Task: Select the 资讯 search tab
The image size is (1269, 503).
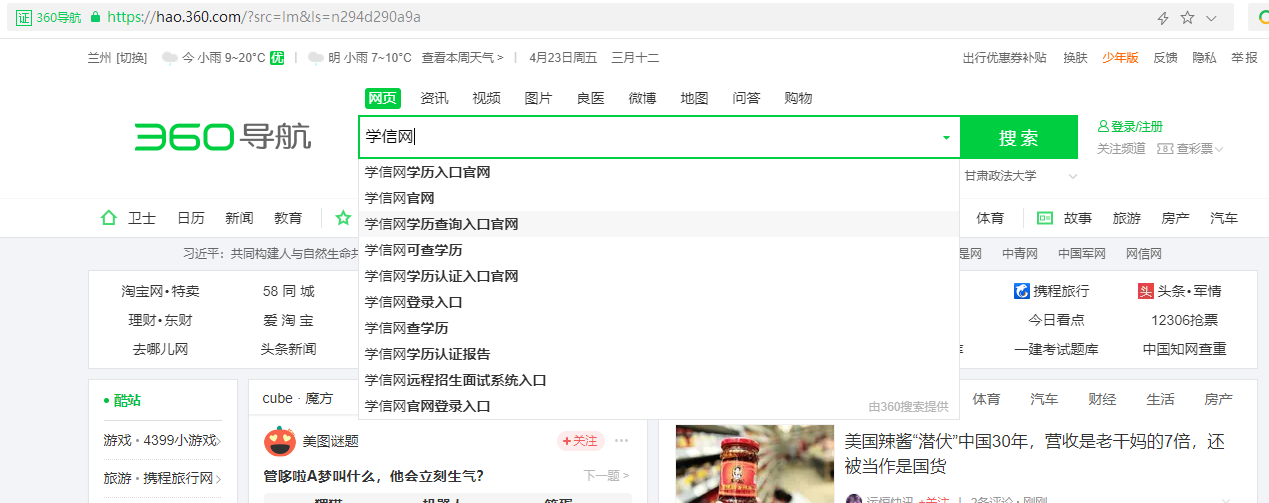Action: pyautogui.click(x=434, y=98)
